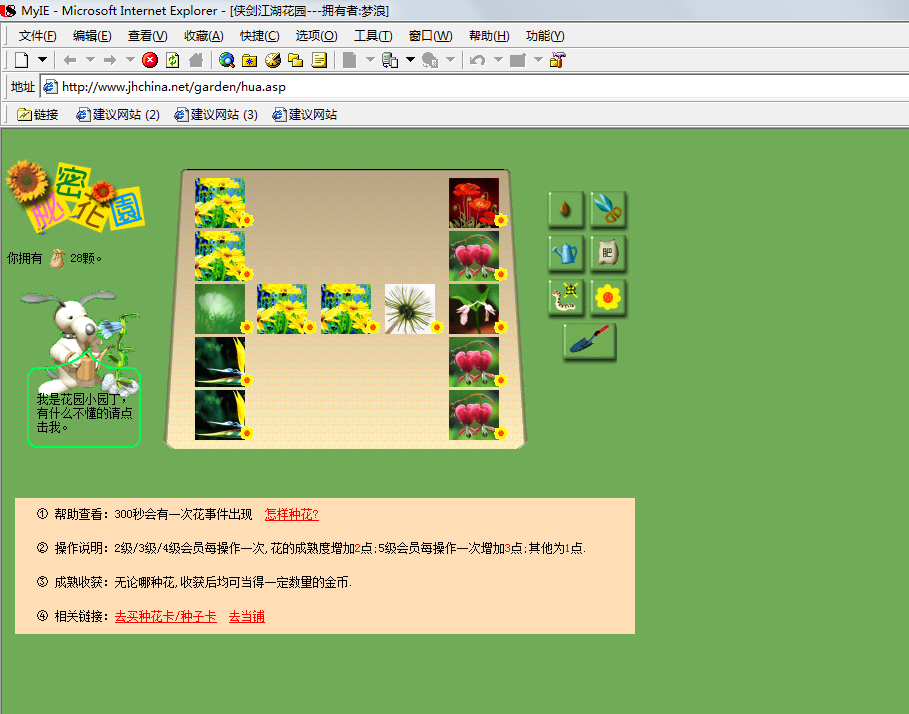Select the seed planting tool
This screenshot has width=909, height=714.
(566, 209)
